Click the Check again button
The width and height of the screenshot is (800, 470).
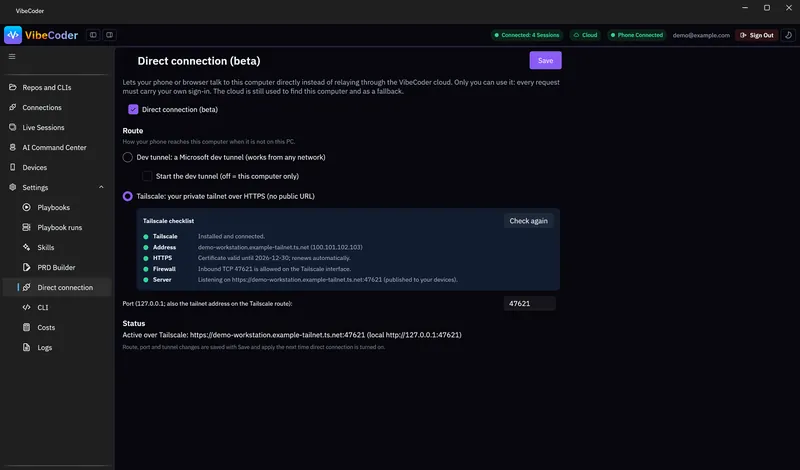pos(529,221)
